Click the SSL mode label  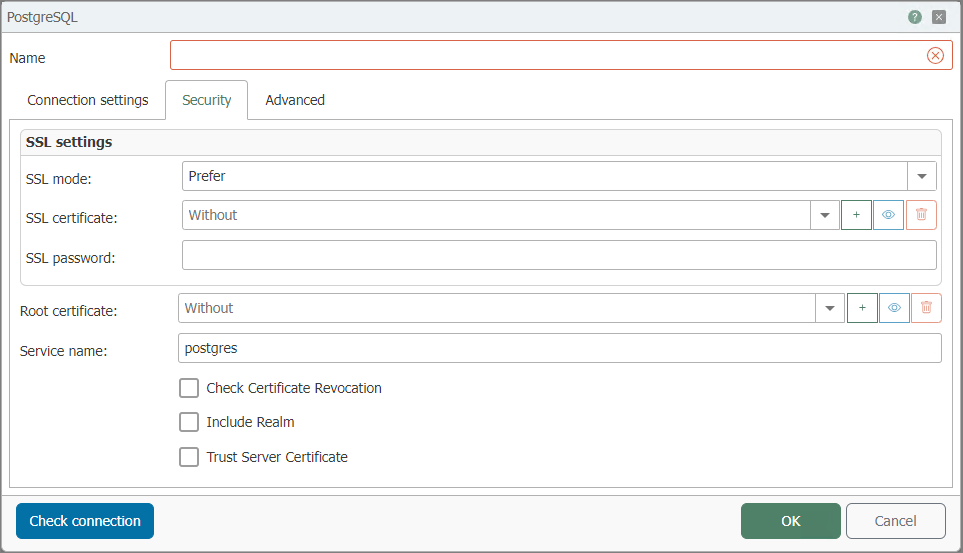pos(58,179)
